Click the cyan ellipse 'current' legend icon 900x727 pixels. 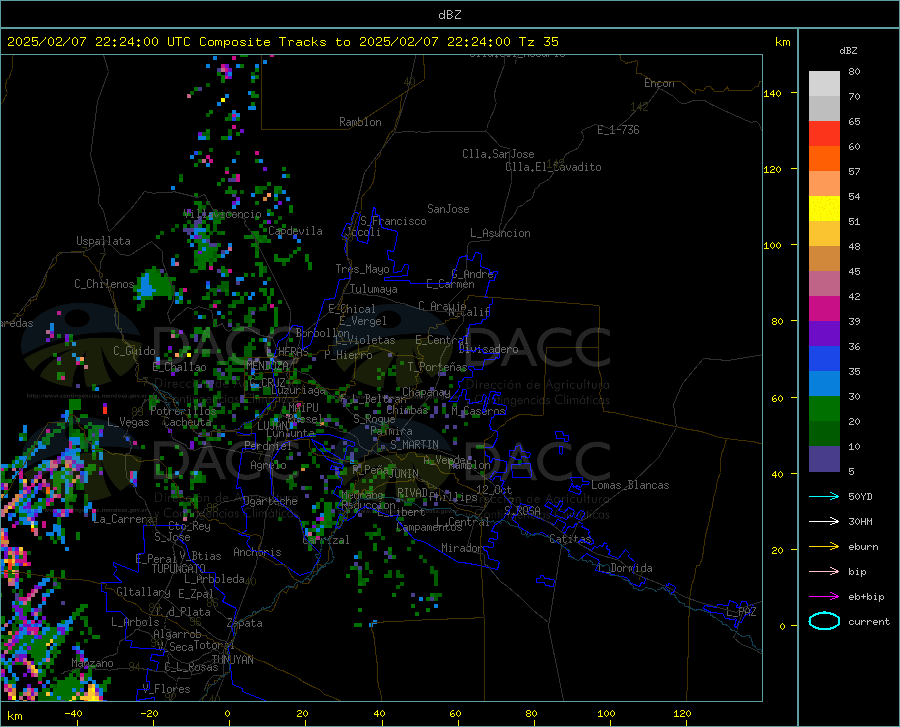(x=824, y=621)
